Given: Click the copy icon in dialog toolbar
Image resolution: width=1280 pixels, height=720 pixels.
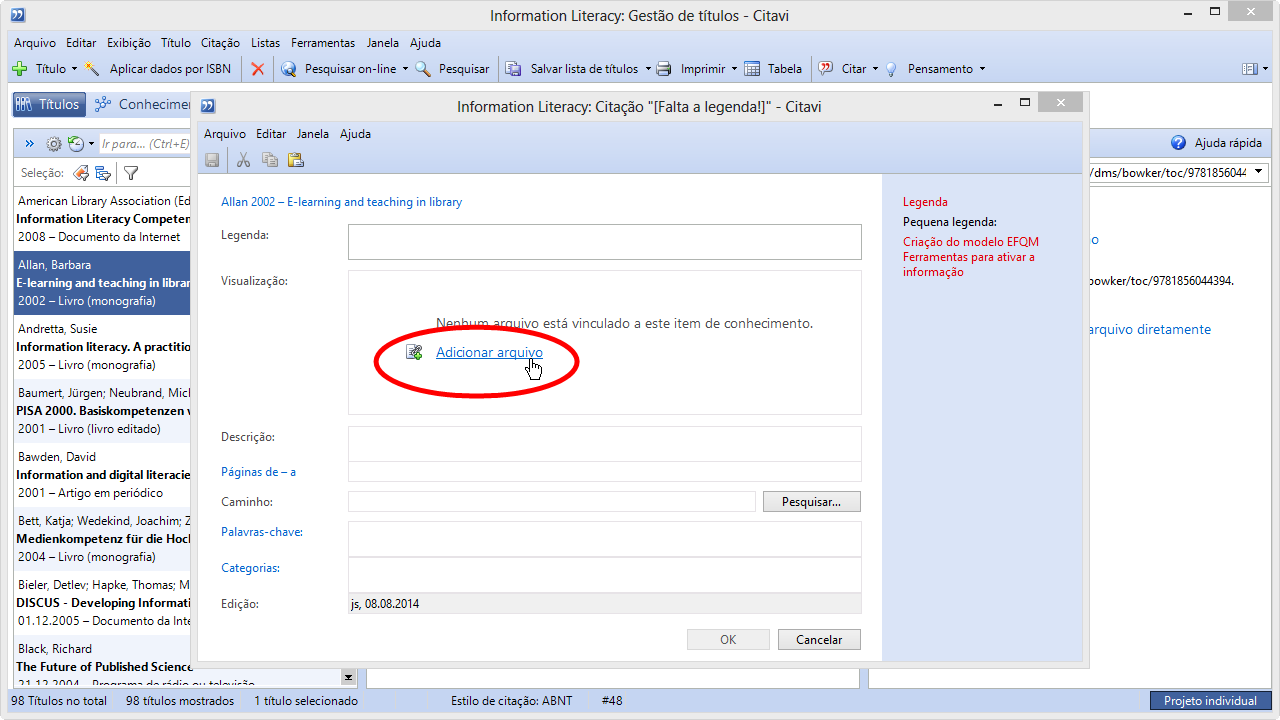Looking at the screenshot, I should (269, 160).
